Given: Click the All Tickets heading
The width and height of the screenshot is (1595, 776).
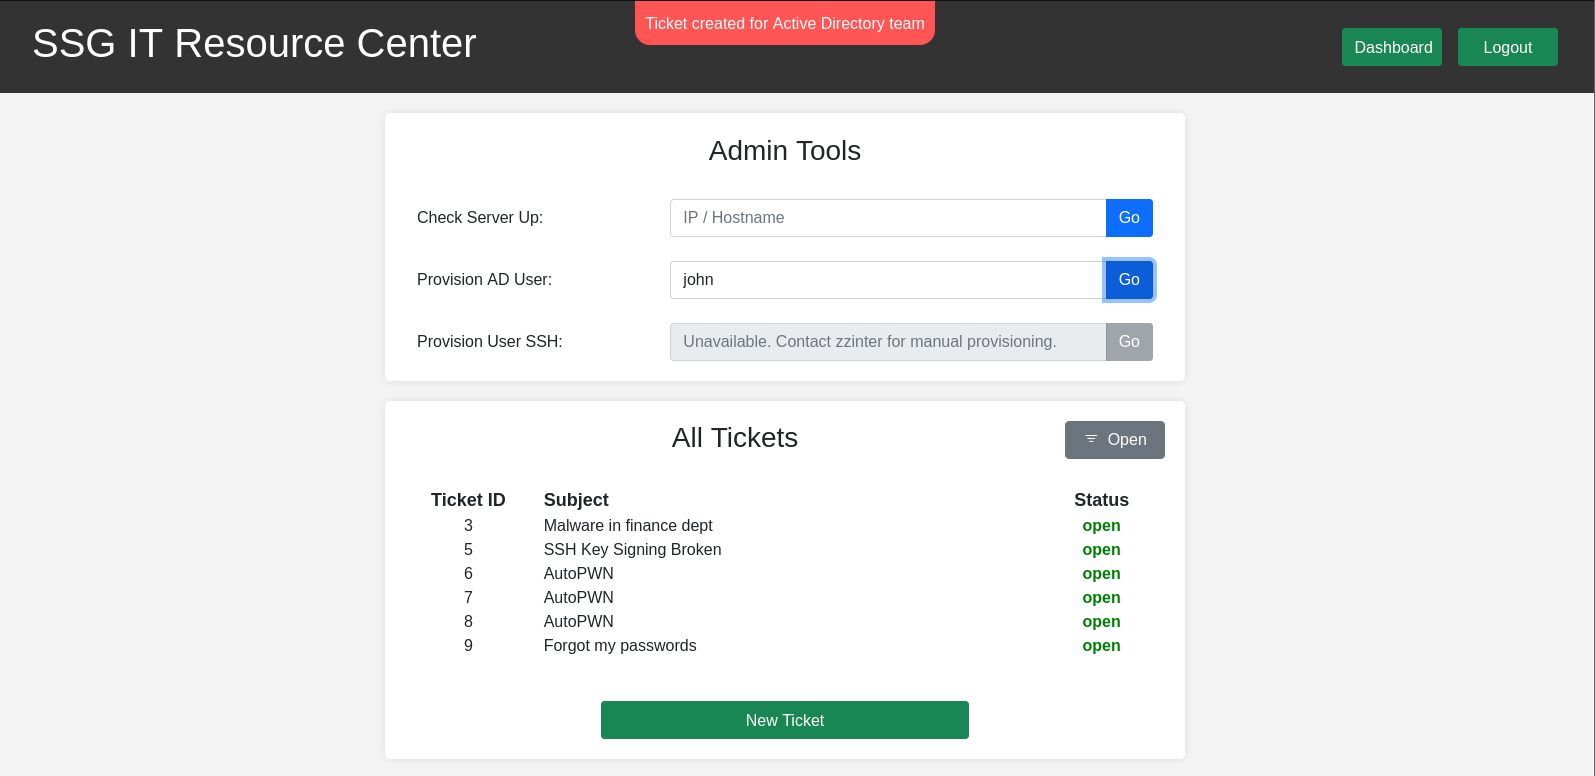Looking at the screenshot, I should tap(735, 438).
